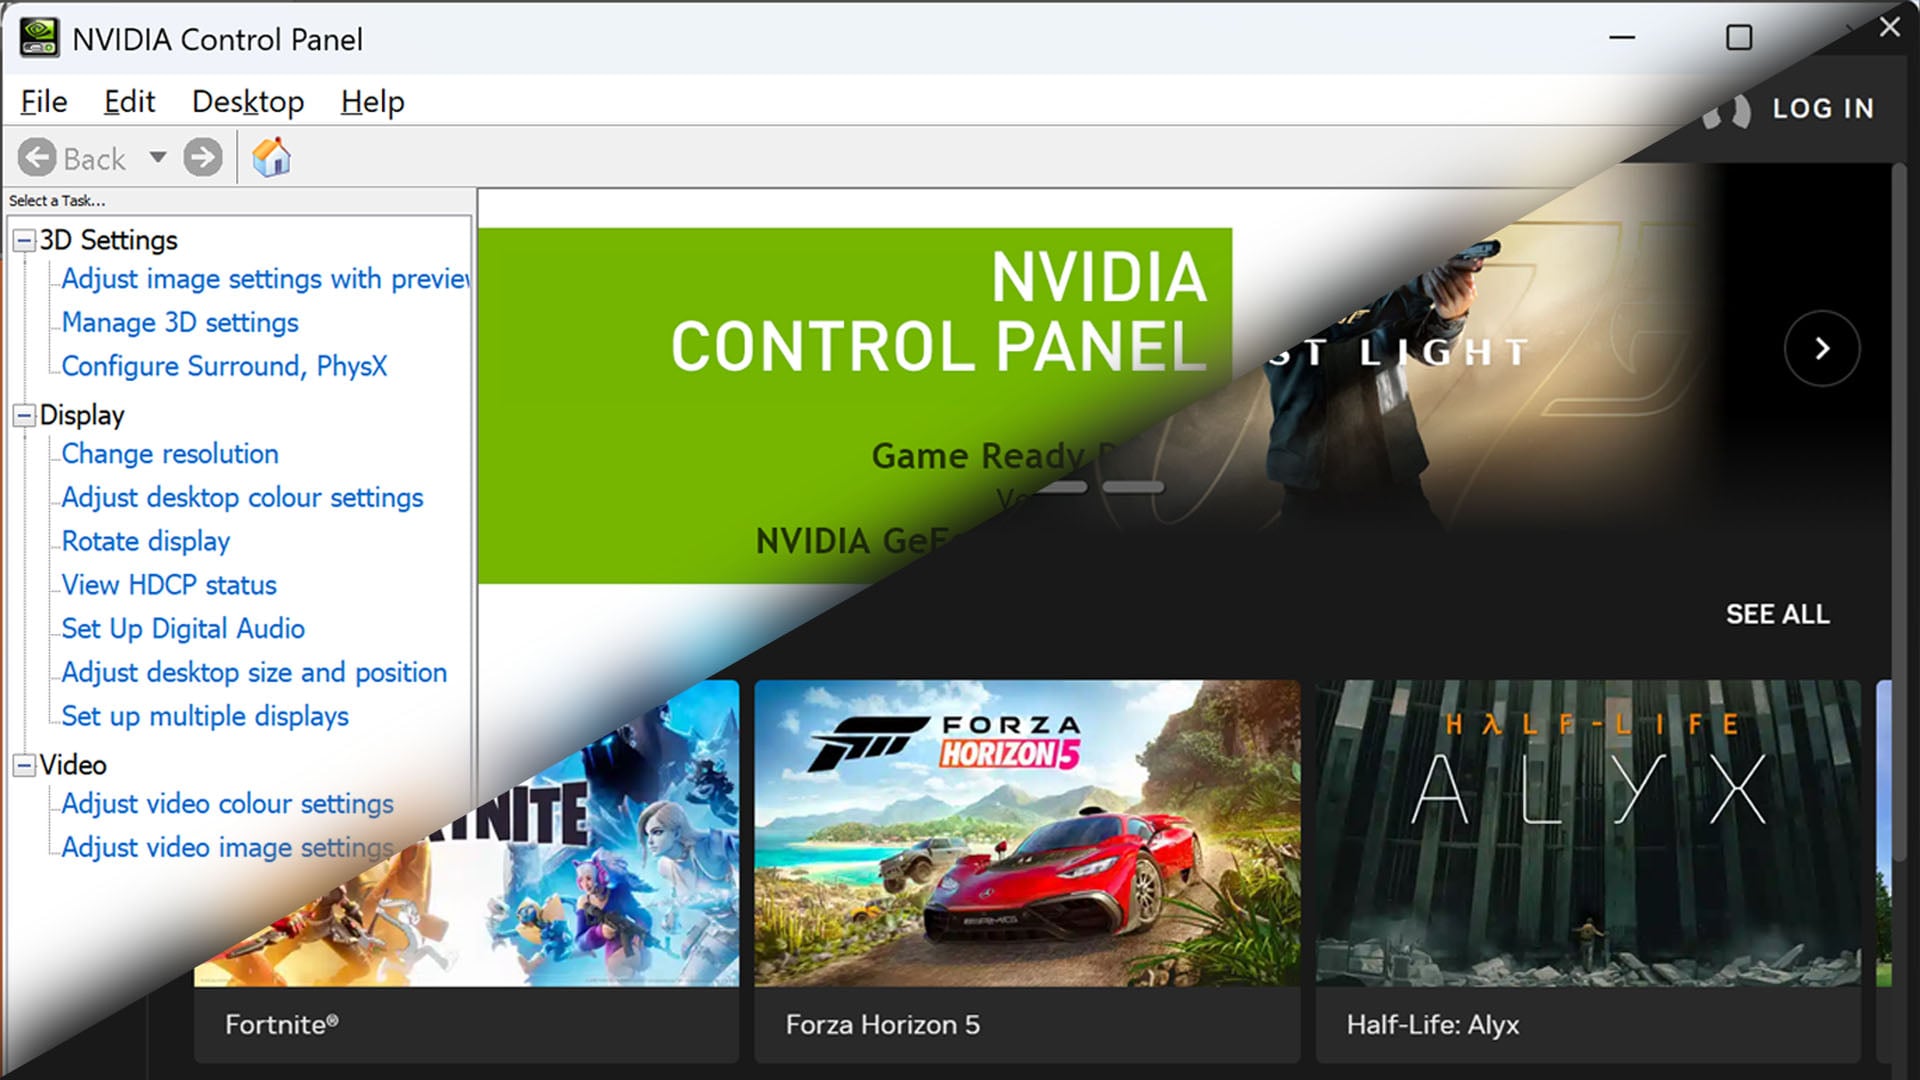
Task: Open Change resolution
Action: (170, 454)
